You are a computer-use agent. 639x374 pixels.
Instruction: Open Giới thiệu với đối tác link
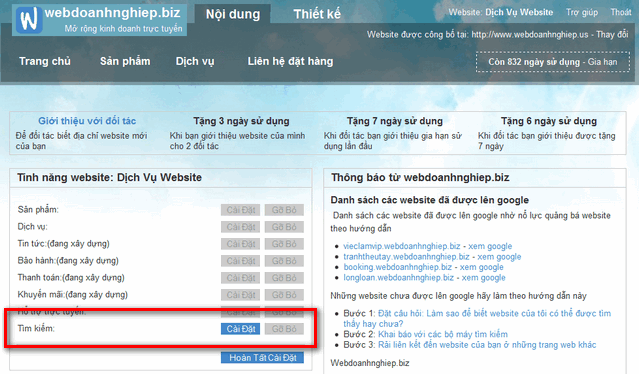(87, 121)
